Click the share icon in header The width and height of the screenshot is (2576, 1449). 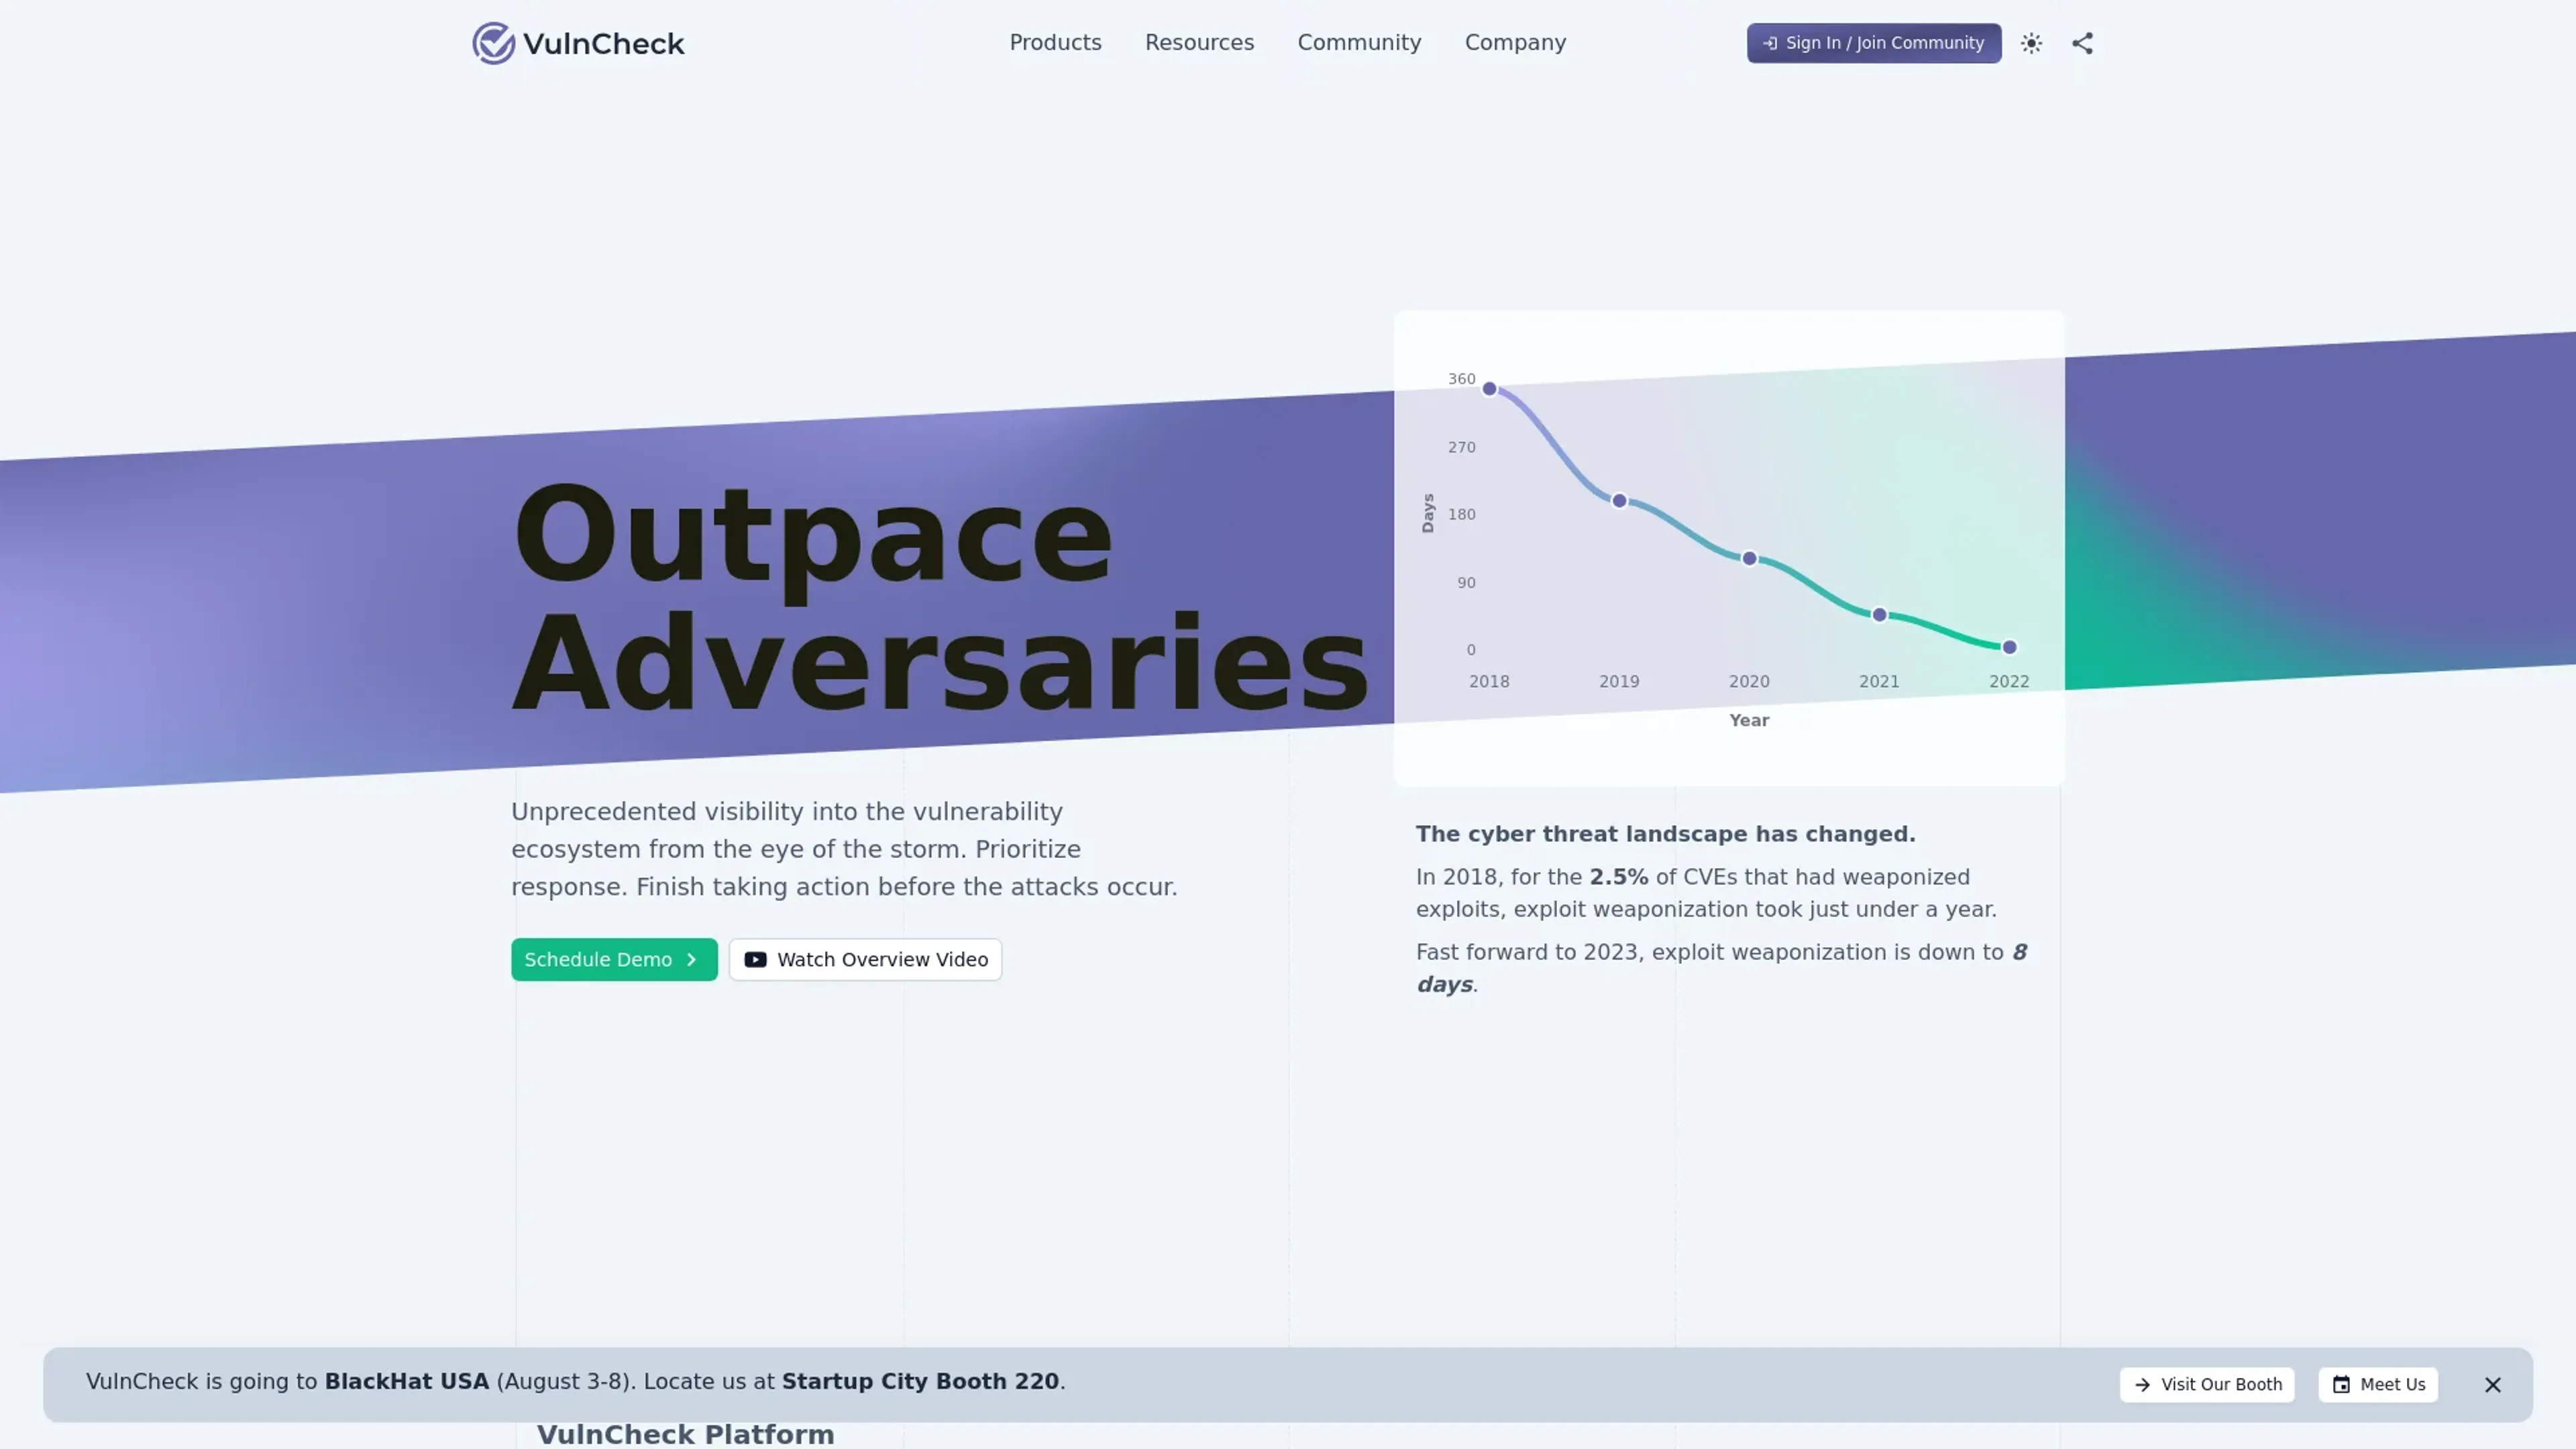click(2082, 43)
